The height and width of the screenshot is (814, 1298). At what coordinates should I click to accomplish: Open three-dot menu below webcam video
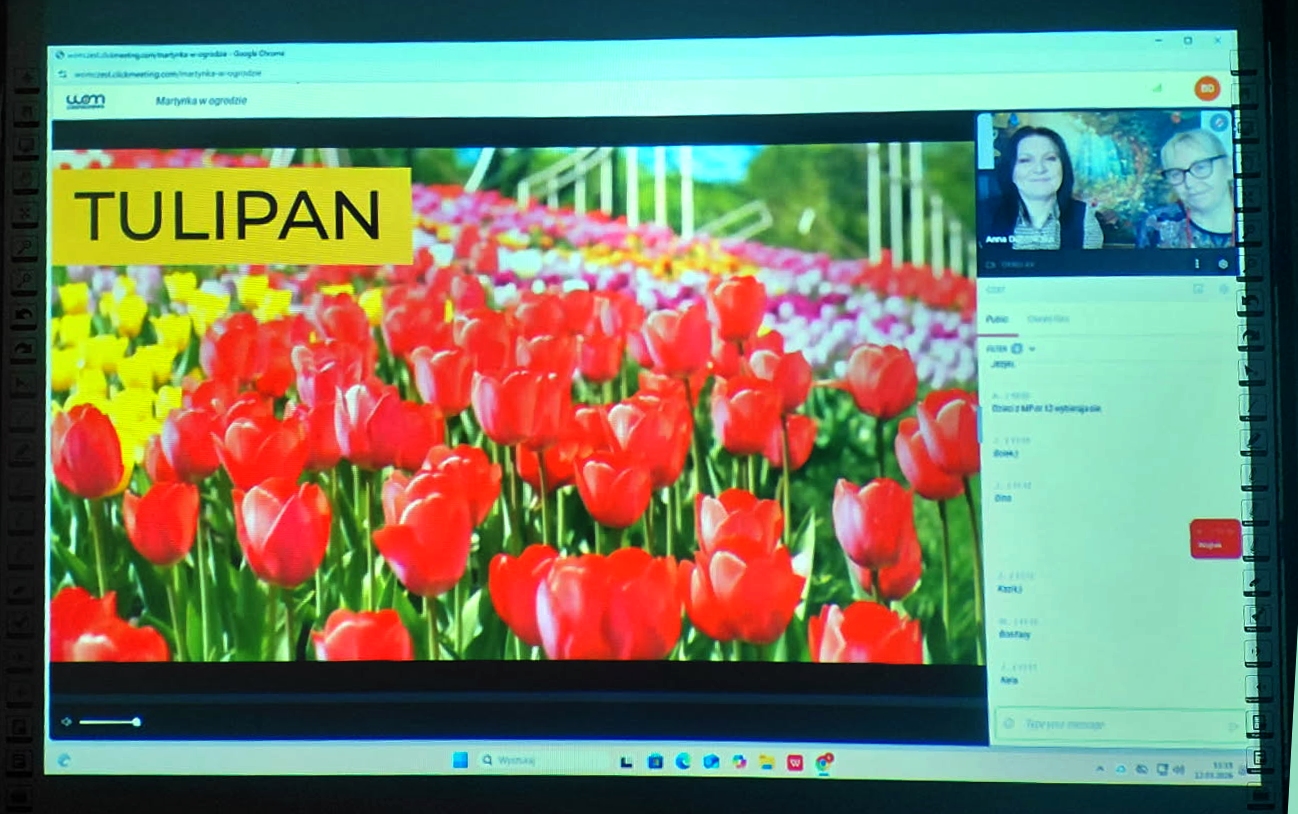(x=1197, y=264)
